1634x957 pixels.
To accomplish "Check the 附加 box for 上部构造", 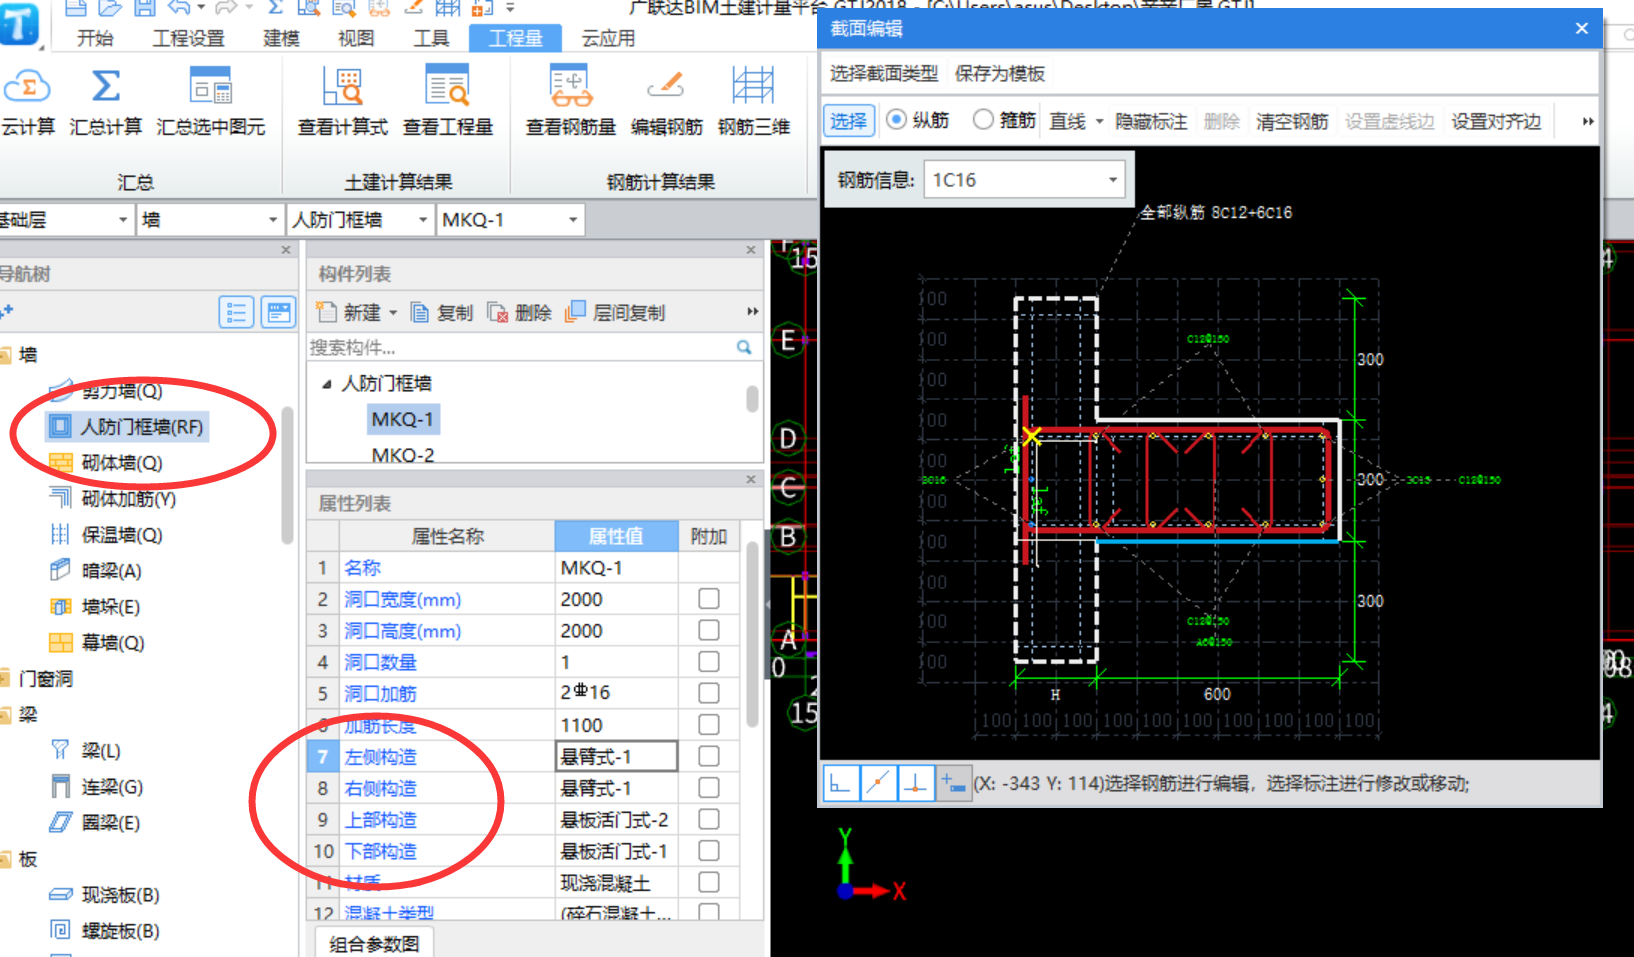I will pos(709,818).
